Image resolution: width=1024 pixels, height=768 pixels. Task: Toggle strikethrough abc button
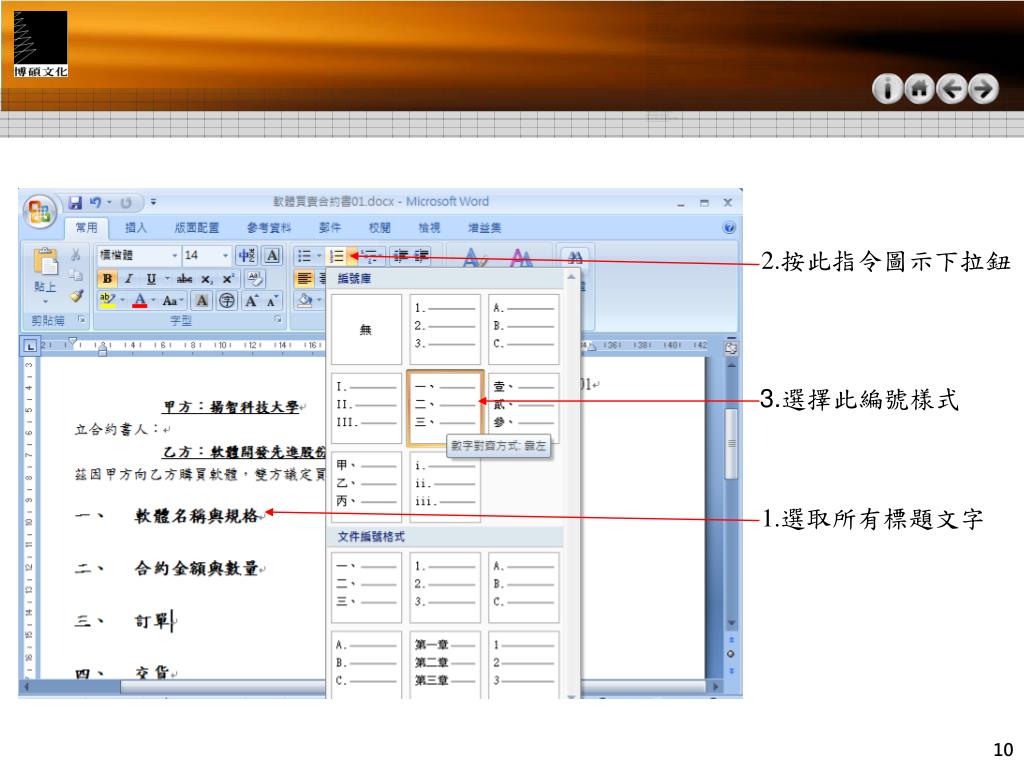[x=185, y=279]
